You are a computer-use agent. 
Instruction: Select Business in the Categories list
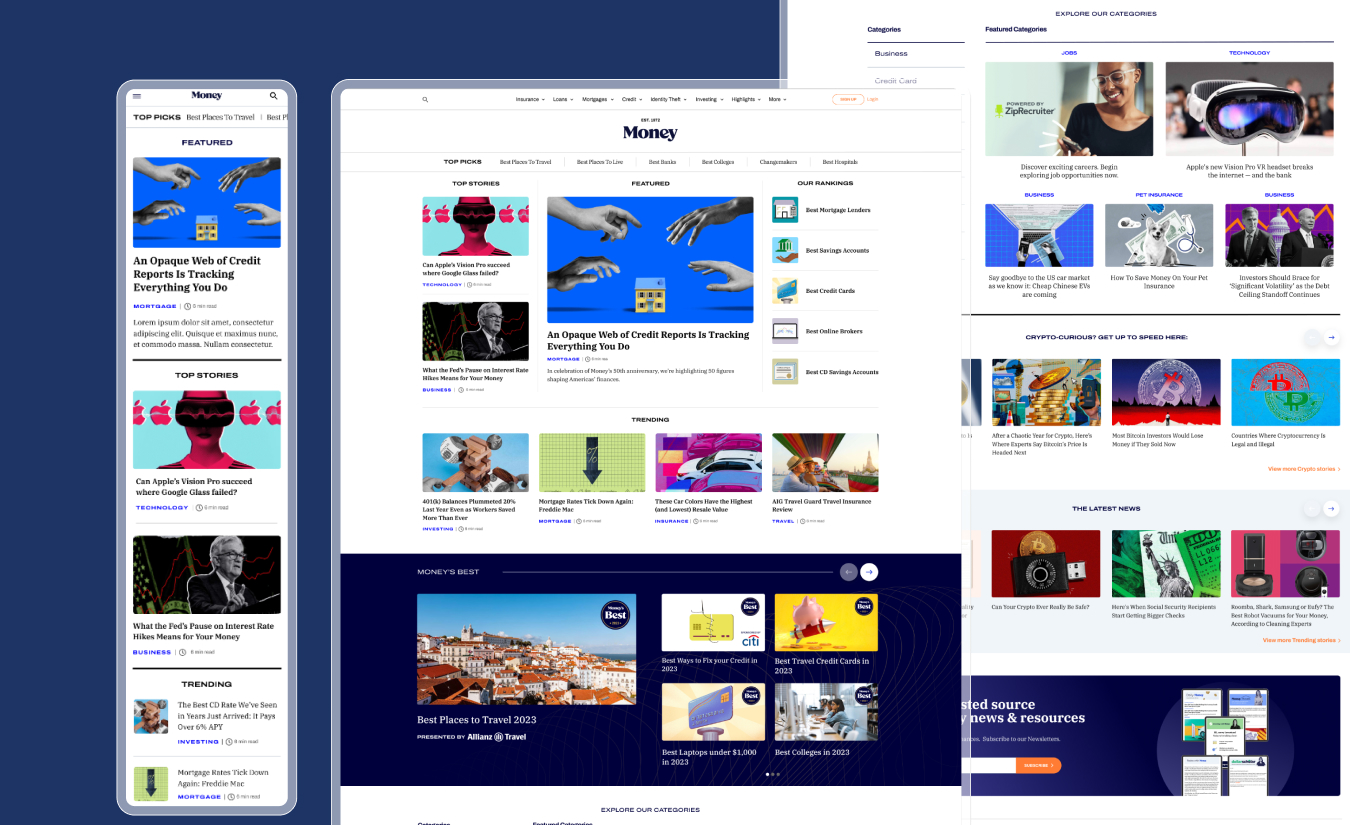(891, 54)
